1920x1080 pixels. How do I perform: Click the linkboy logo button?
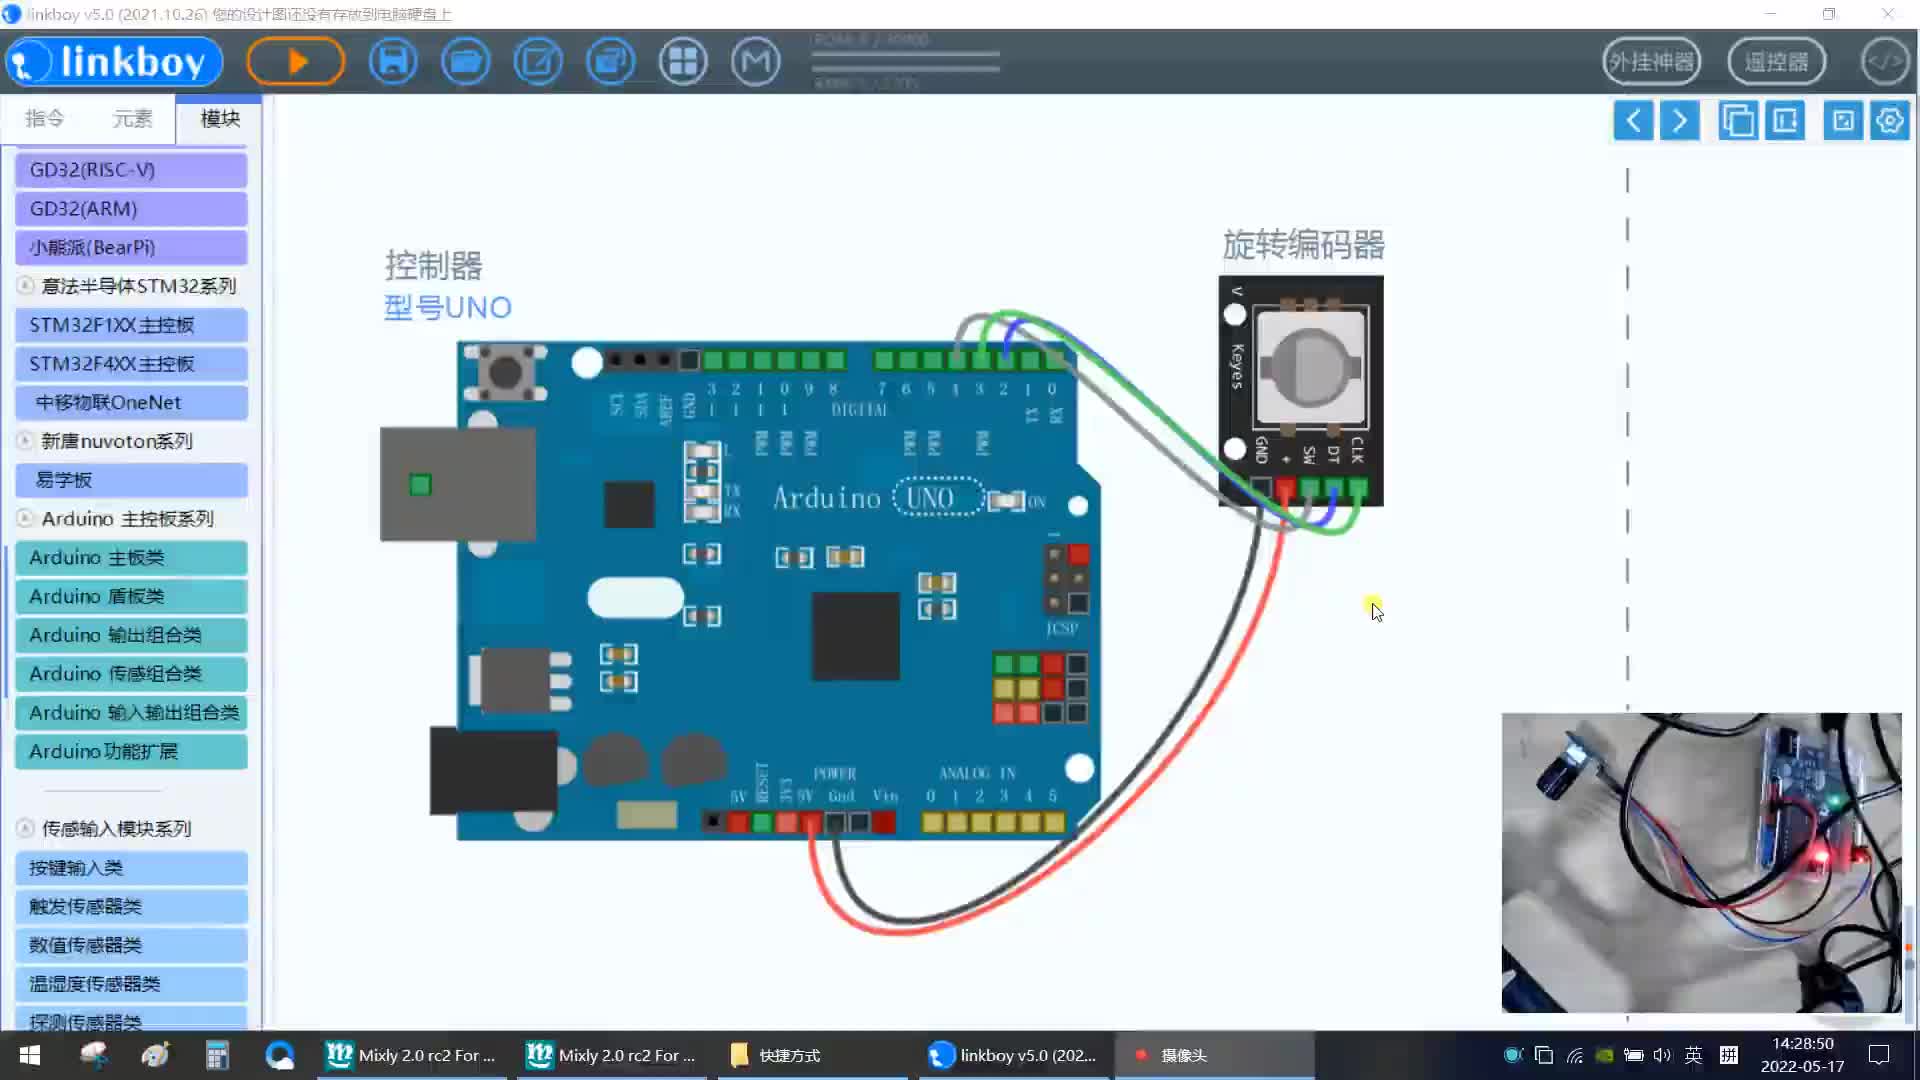point(114,62)
